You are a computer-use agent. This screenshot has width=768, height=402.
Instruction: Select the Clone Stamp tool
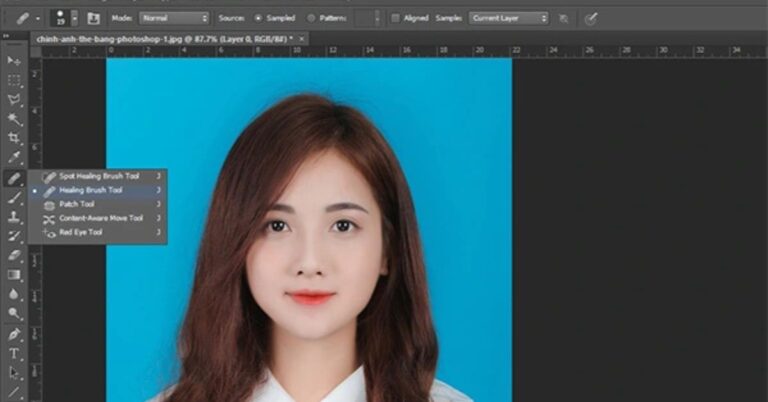click(15, 217)
